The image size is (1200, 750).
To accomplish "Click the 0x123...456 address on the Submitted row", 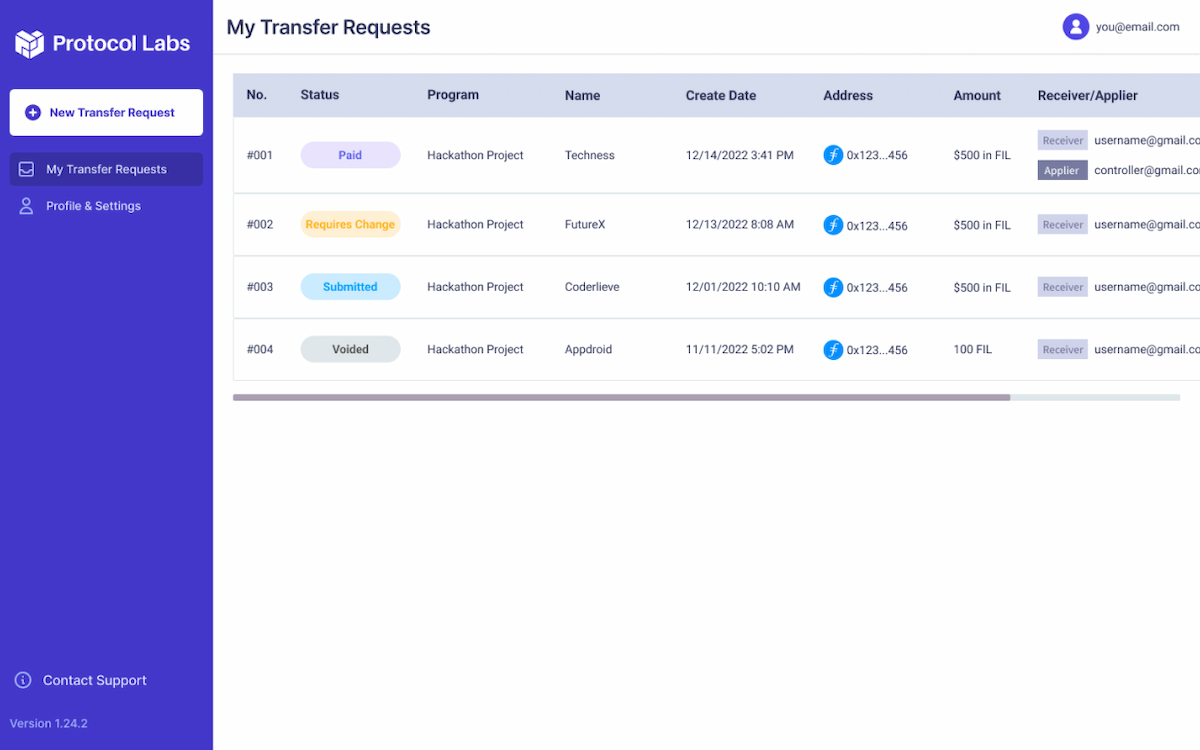I will point(875,287).
